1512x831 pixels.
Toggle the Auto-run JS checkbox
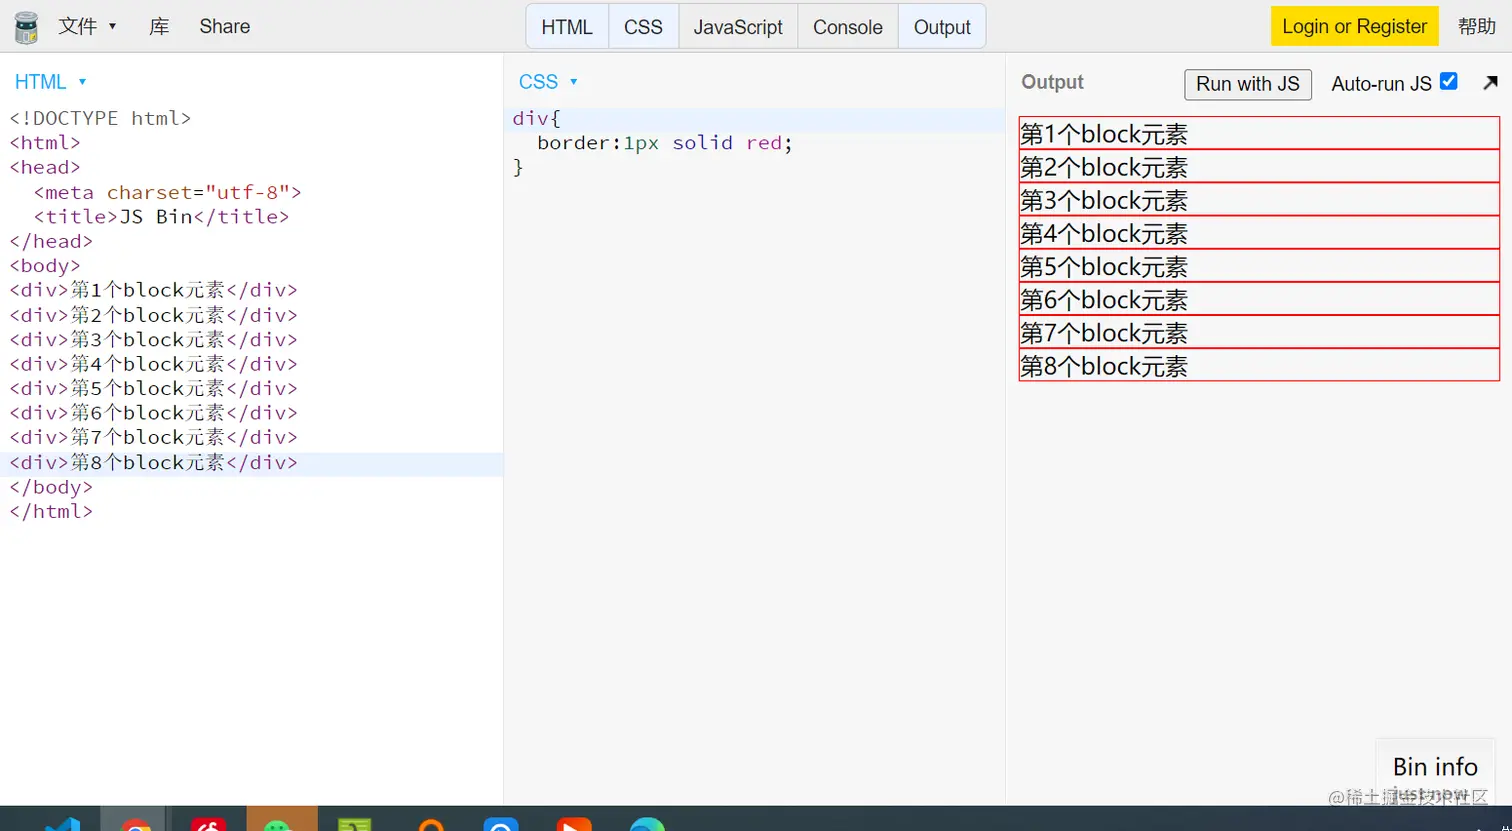pyautogui.click(x=1448, y=82)
